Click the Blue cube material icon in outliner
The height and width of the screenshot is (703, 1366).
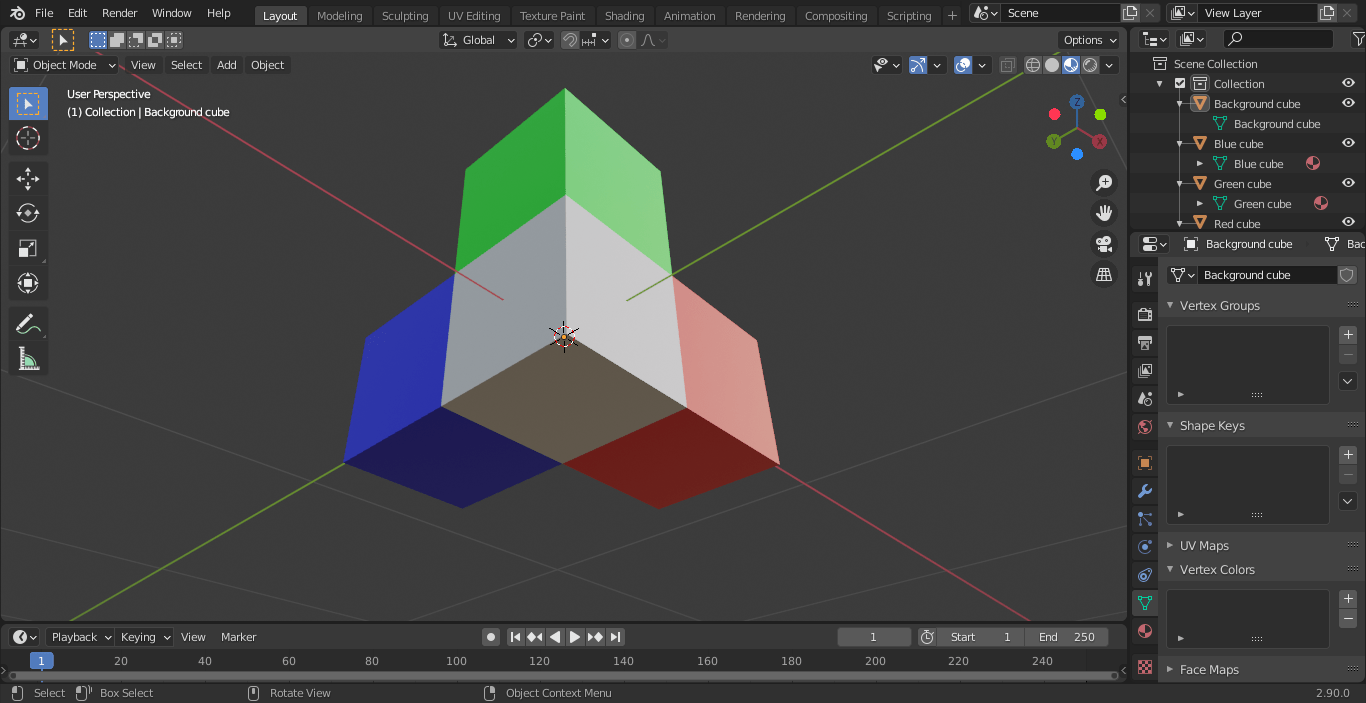[1313, 164]
